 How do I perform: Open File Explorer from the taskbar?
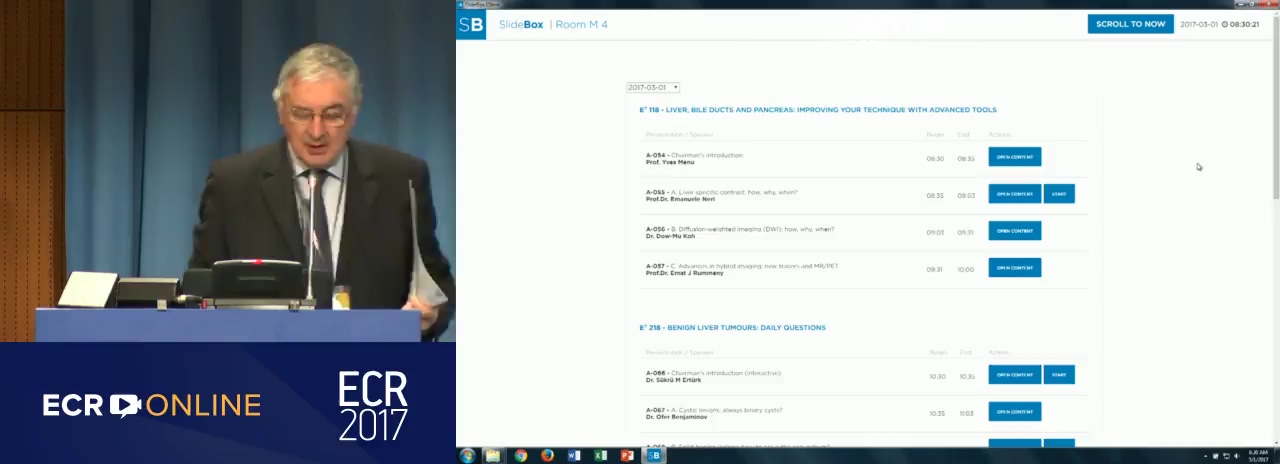[493, 456]
